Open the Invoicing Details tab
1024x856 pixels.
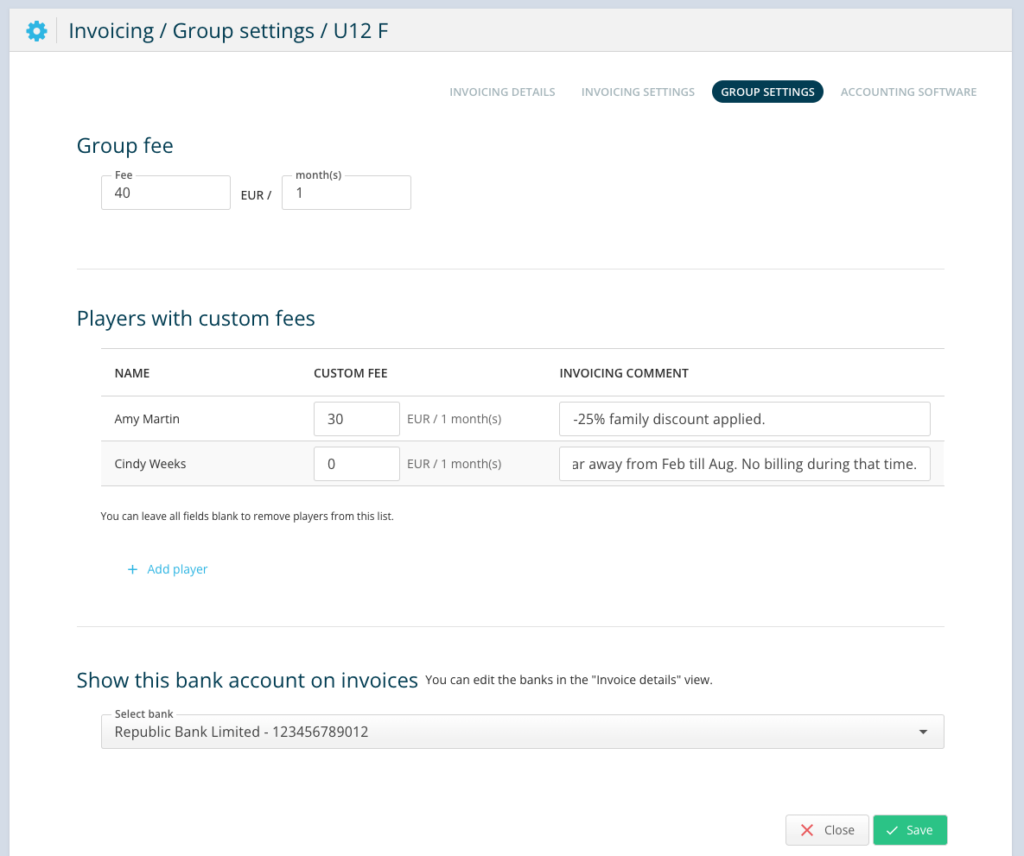coord(502,92)
